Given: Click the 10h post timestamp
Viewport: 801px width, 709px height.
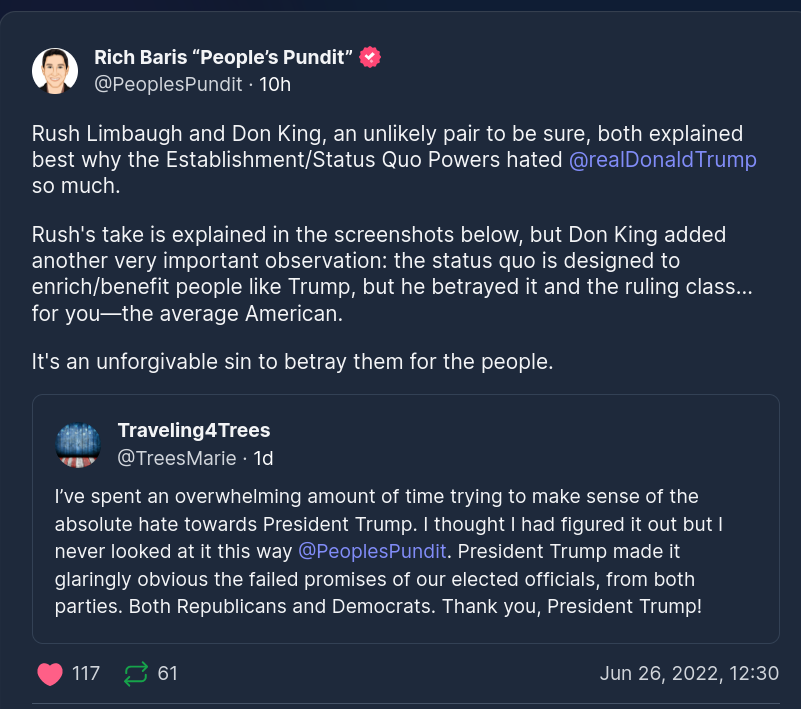Looking at the screenshot, I should (x=275, y=84).
